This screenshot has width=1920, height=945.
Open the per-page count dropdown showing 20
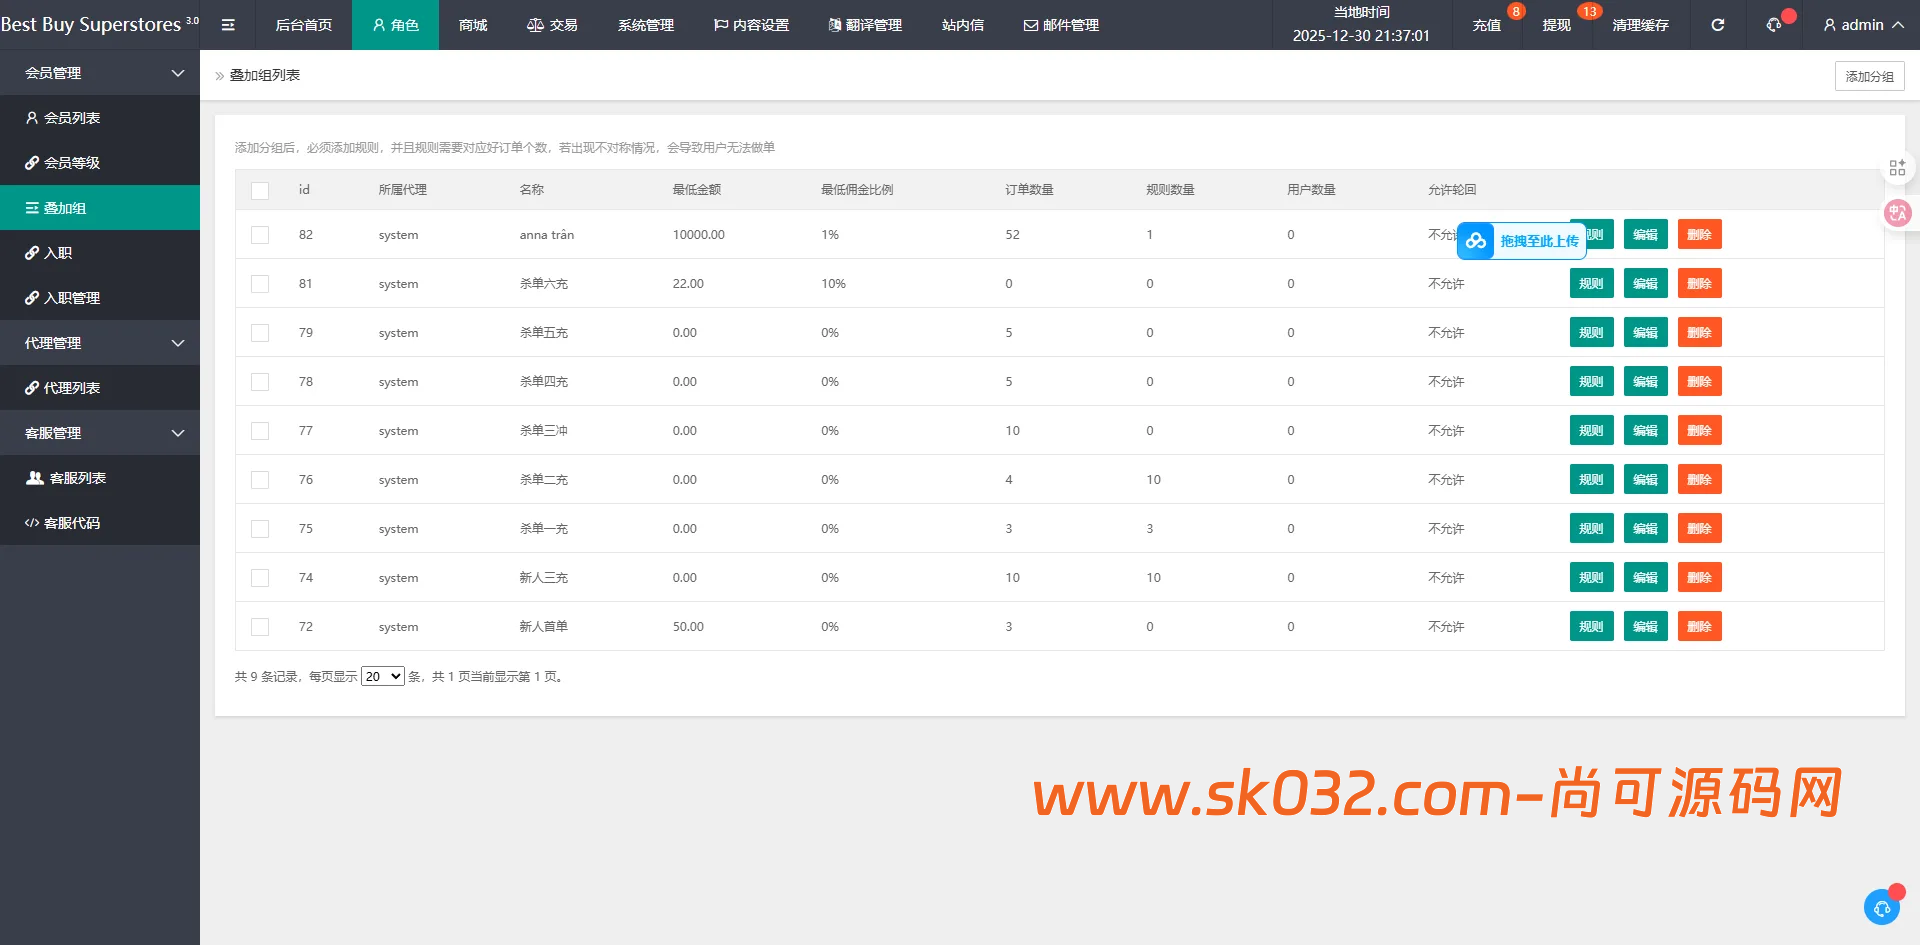(x=382, y=676)
